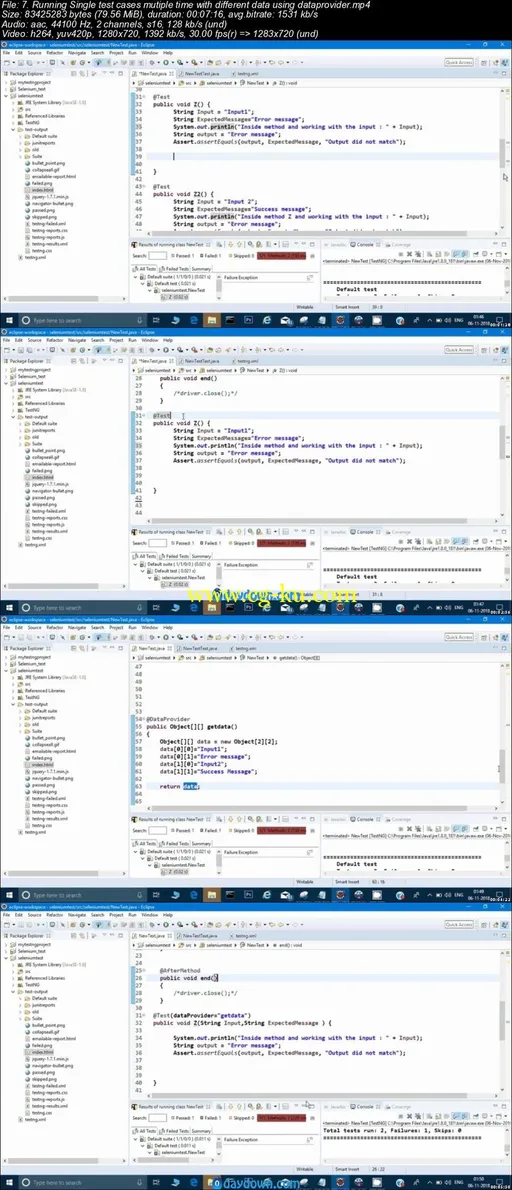Screen dimensions: 512x1190
Task: Open Refactor menu in the getdata() window
Action: point(55,628)
